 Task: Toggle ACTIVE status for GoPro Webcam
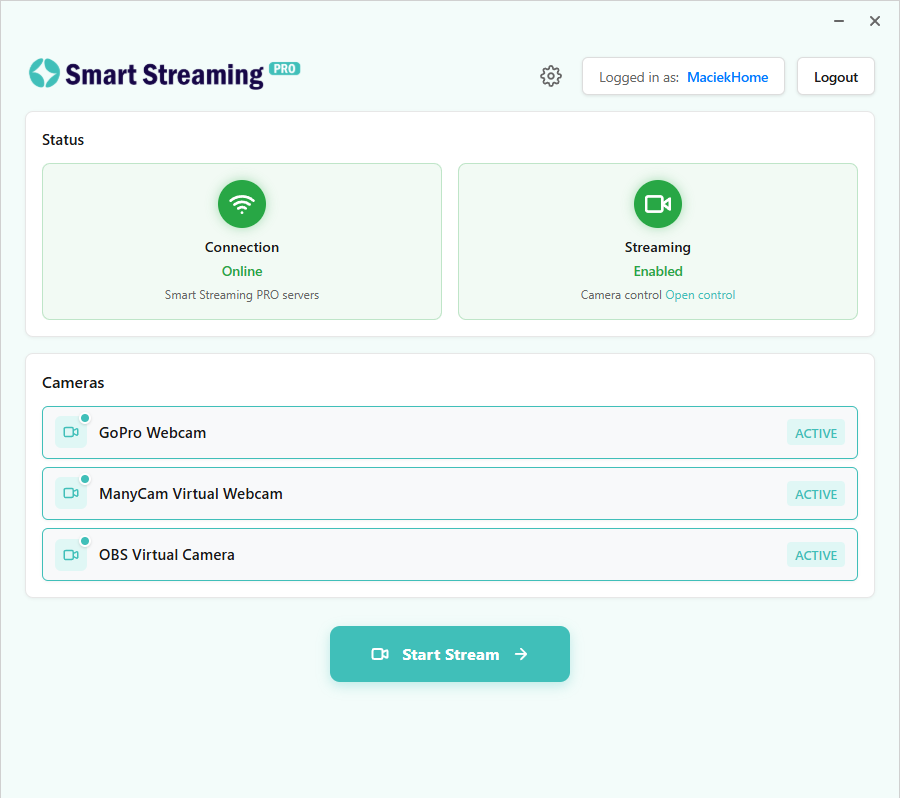click(816, 433)
